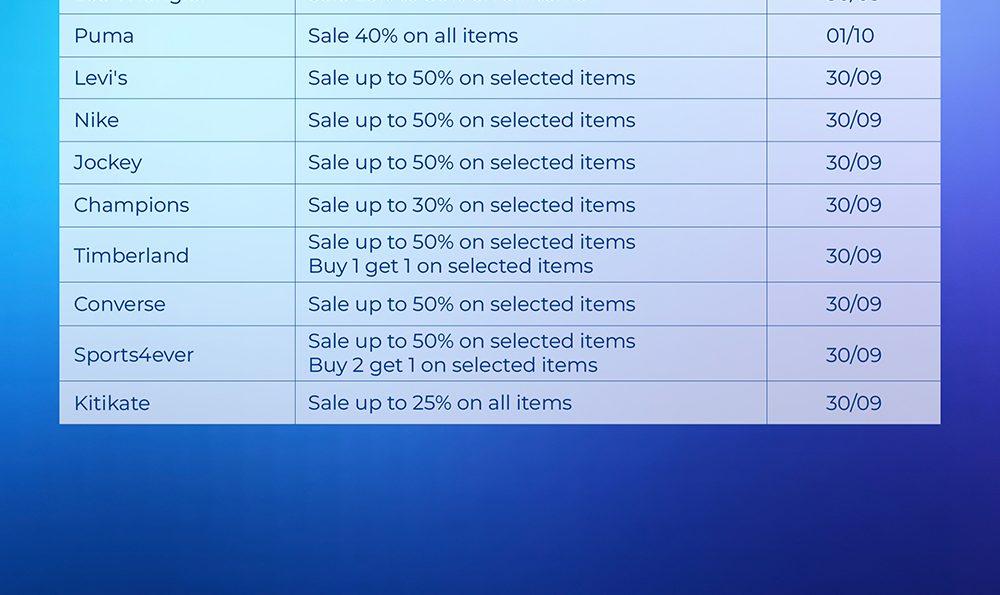Viewport: 1000px width, 595px height.
Task: Click the 01/10 date for Puma
Action: (x=850, y=36)
